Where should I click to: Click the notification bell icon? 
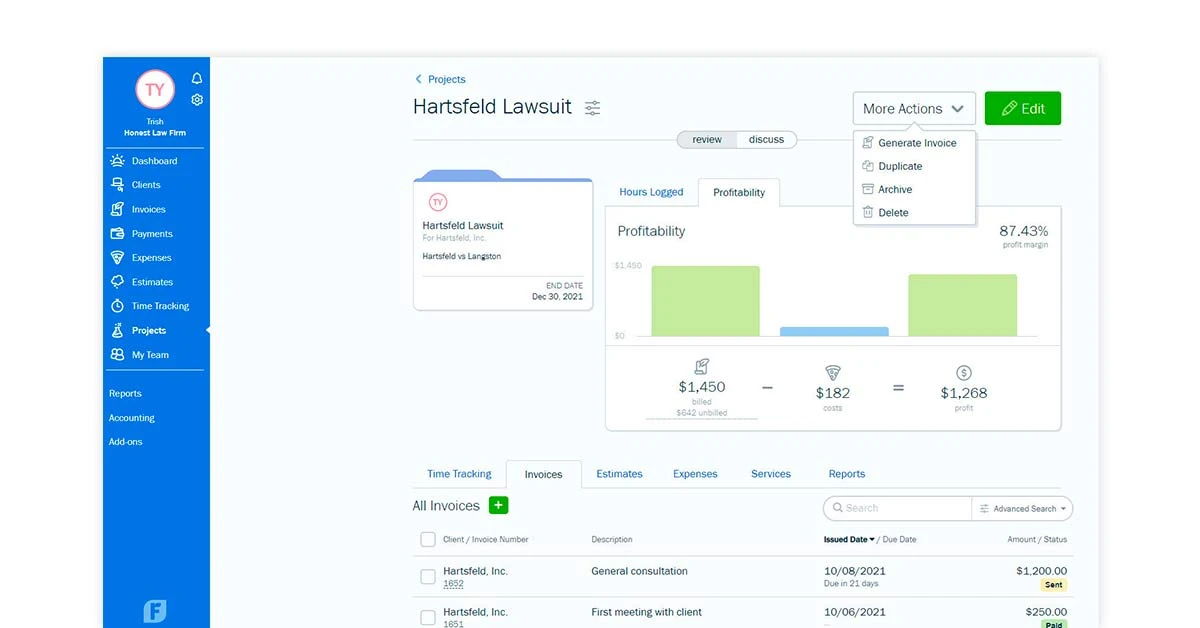[x=196, y=78]
